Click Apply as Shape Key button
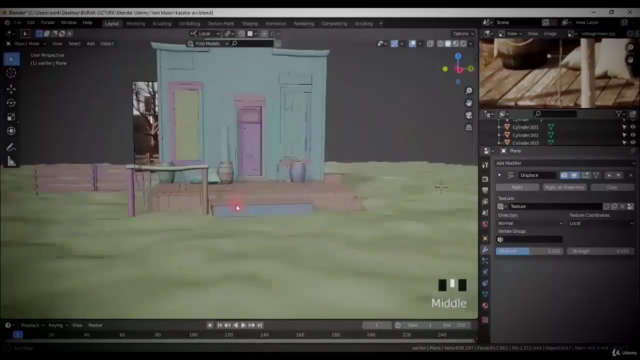Viewport: 640px width, 360px height. tap(564, 187)
